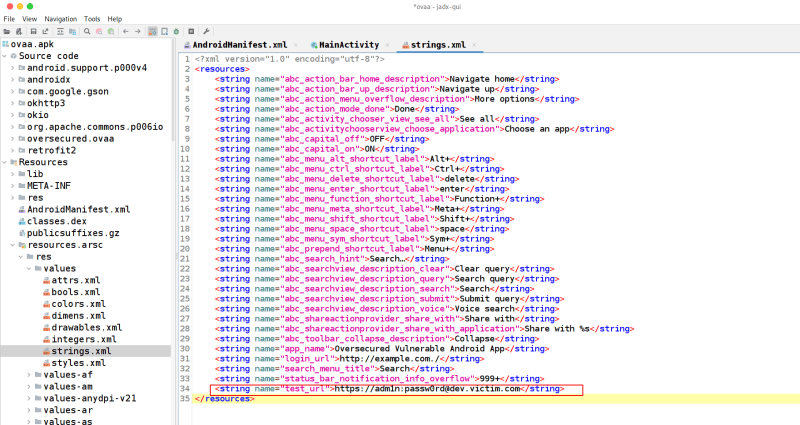Viewport: 800px width, 425px height.
Task: Open the File menu
Action: point(9,19)
